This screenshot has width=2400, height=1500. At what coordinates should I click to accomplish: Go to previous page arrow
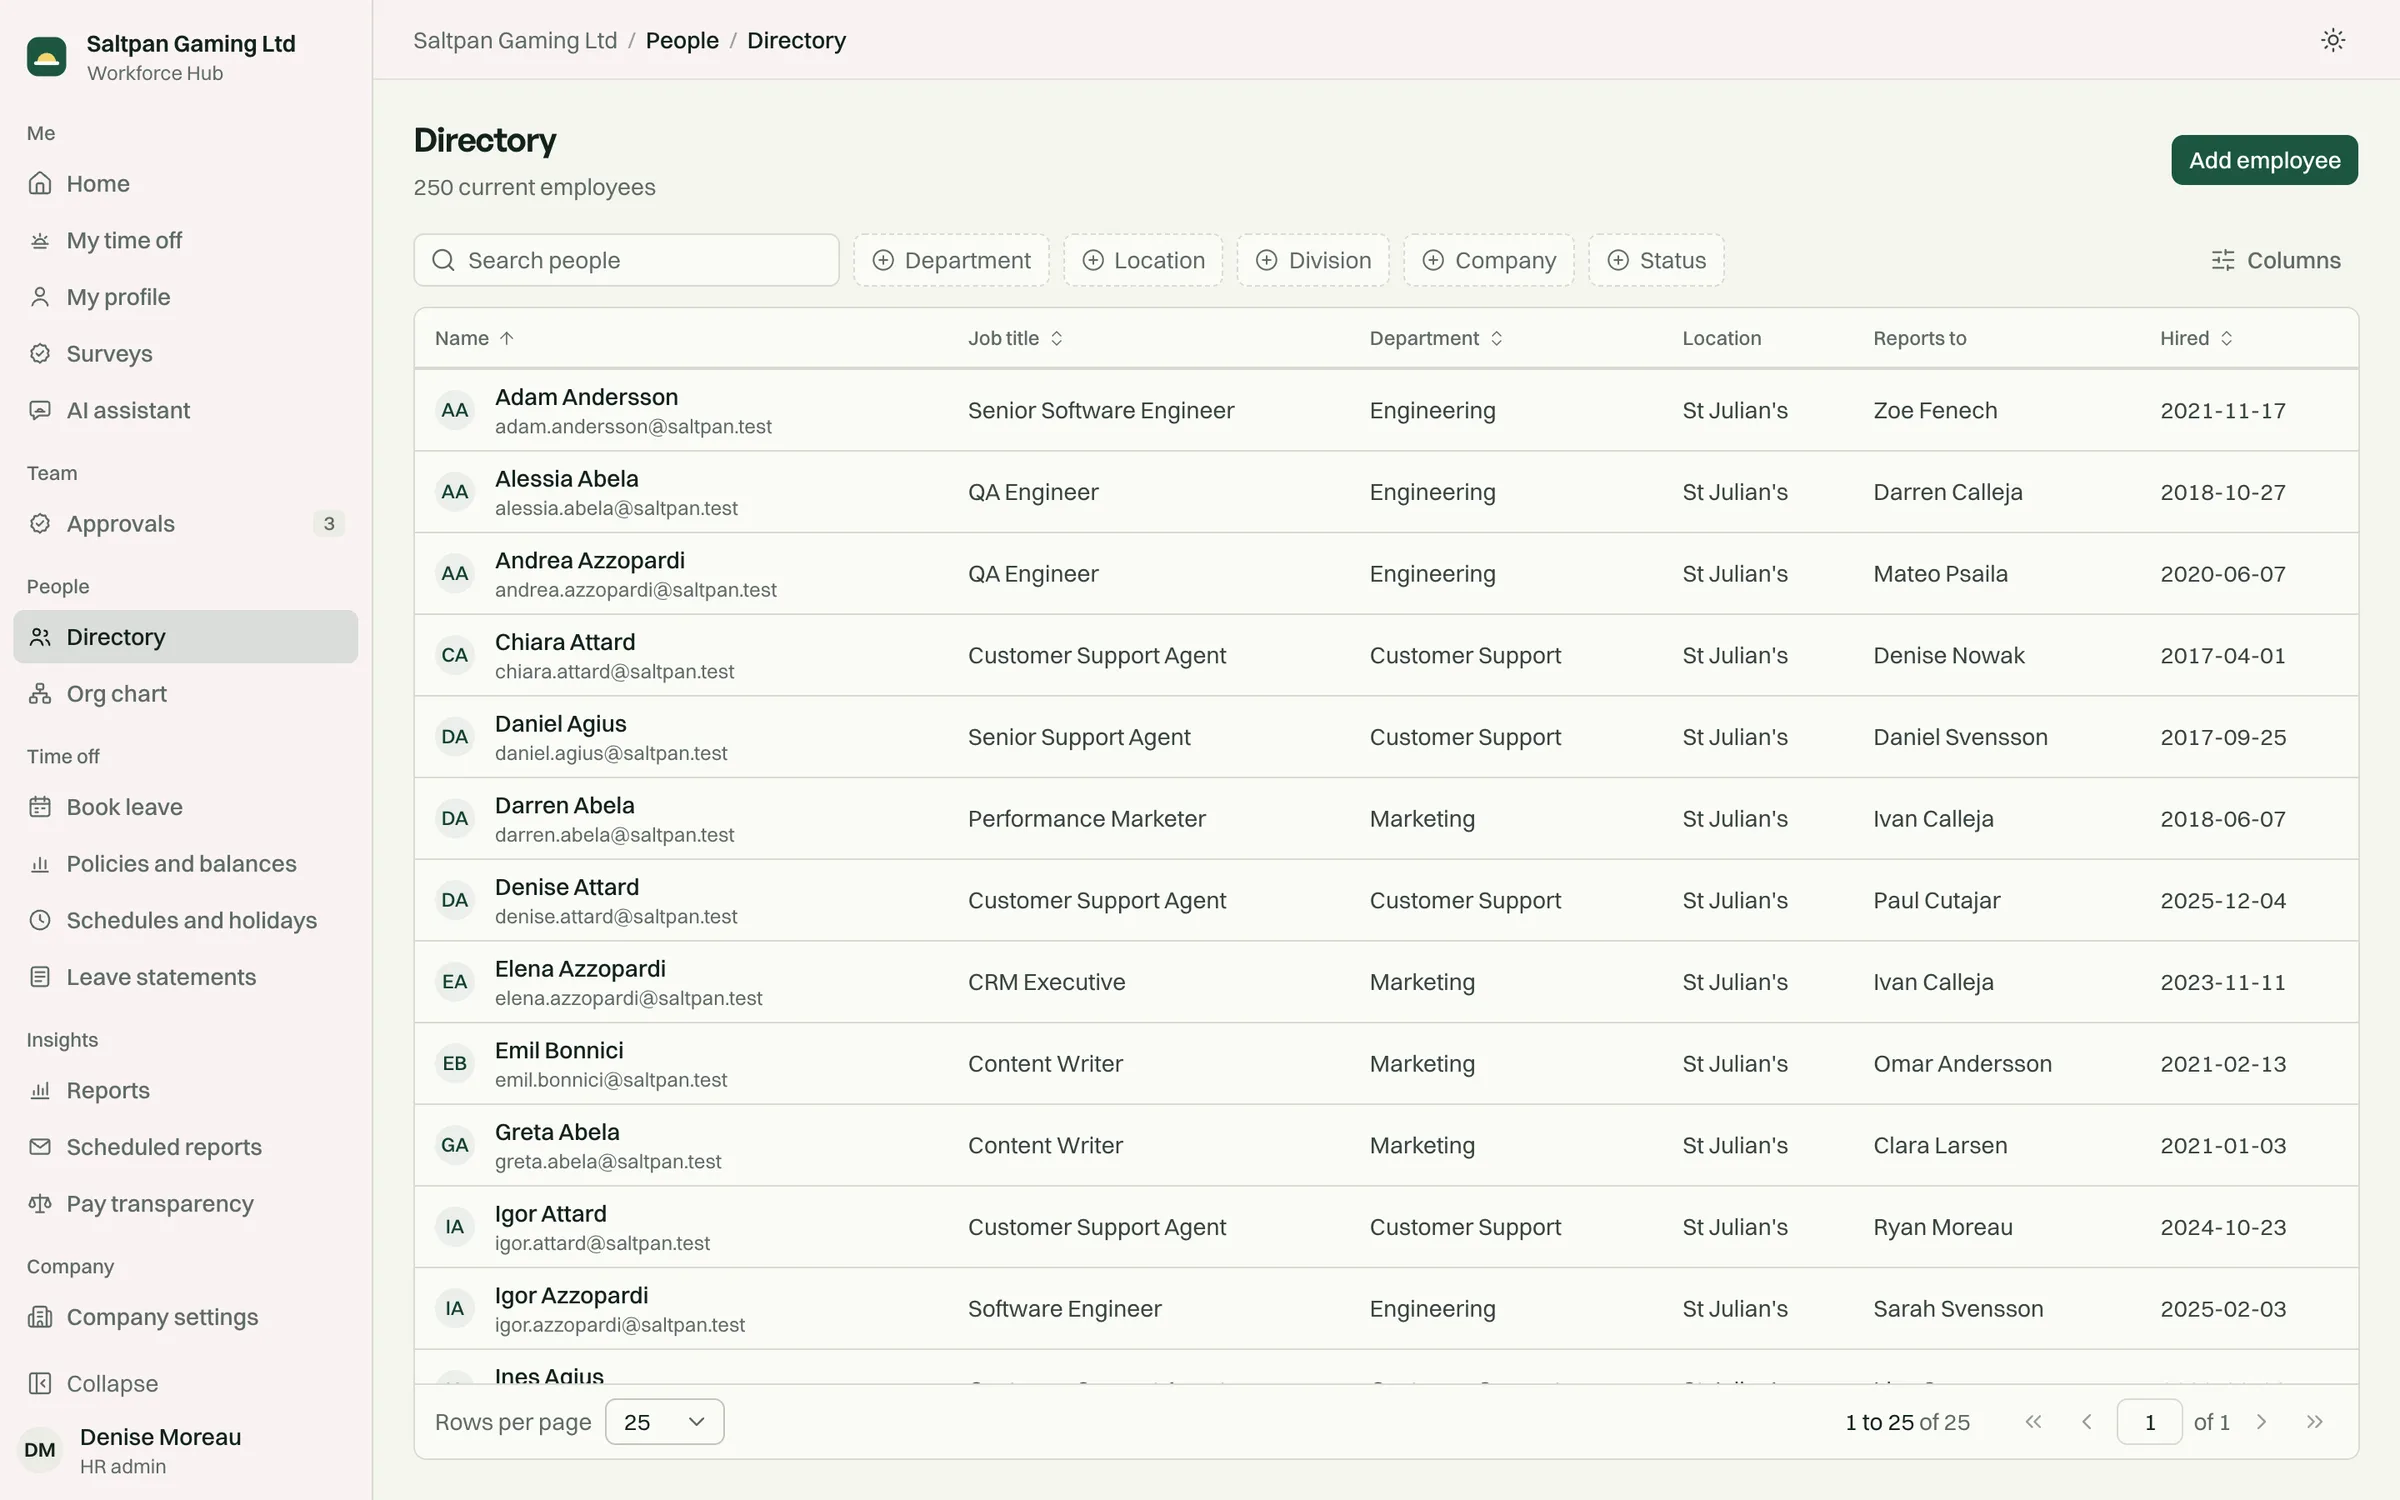(x=2086, y=1422)
